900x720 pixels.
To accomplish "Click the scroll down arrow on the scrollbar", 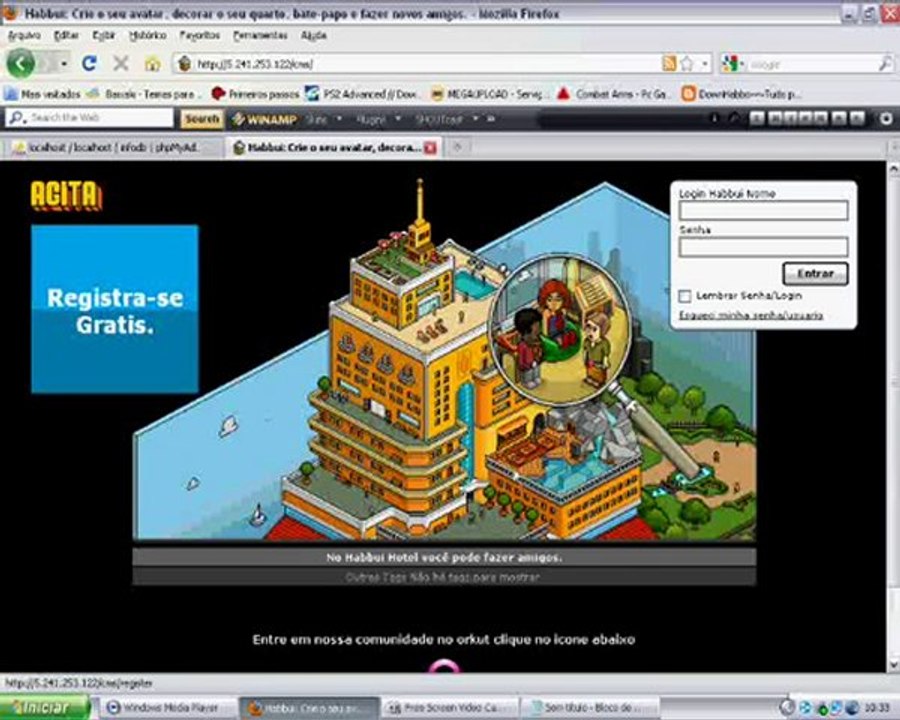I will pyautogui.click(x=894, y=665).
